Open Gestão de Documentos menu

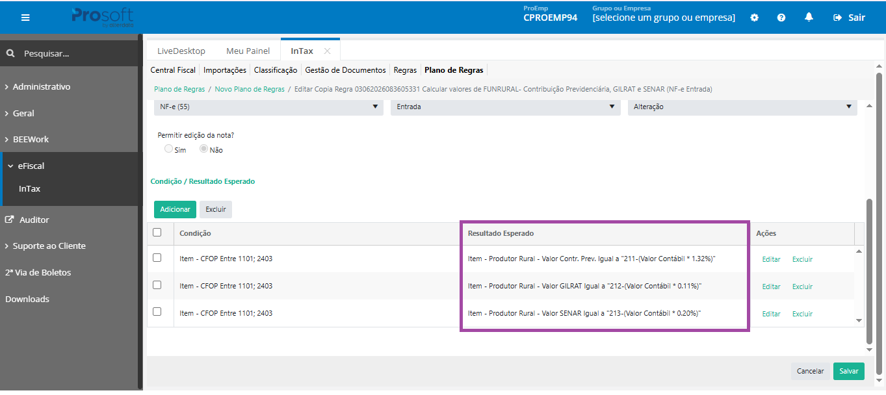click(345, 70)
